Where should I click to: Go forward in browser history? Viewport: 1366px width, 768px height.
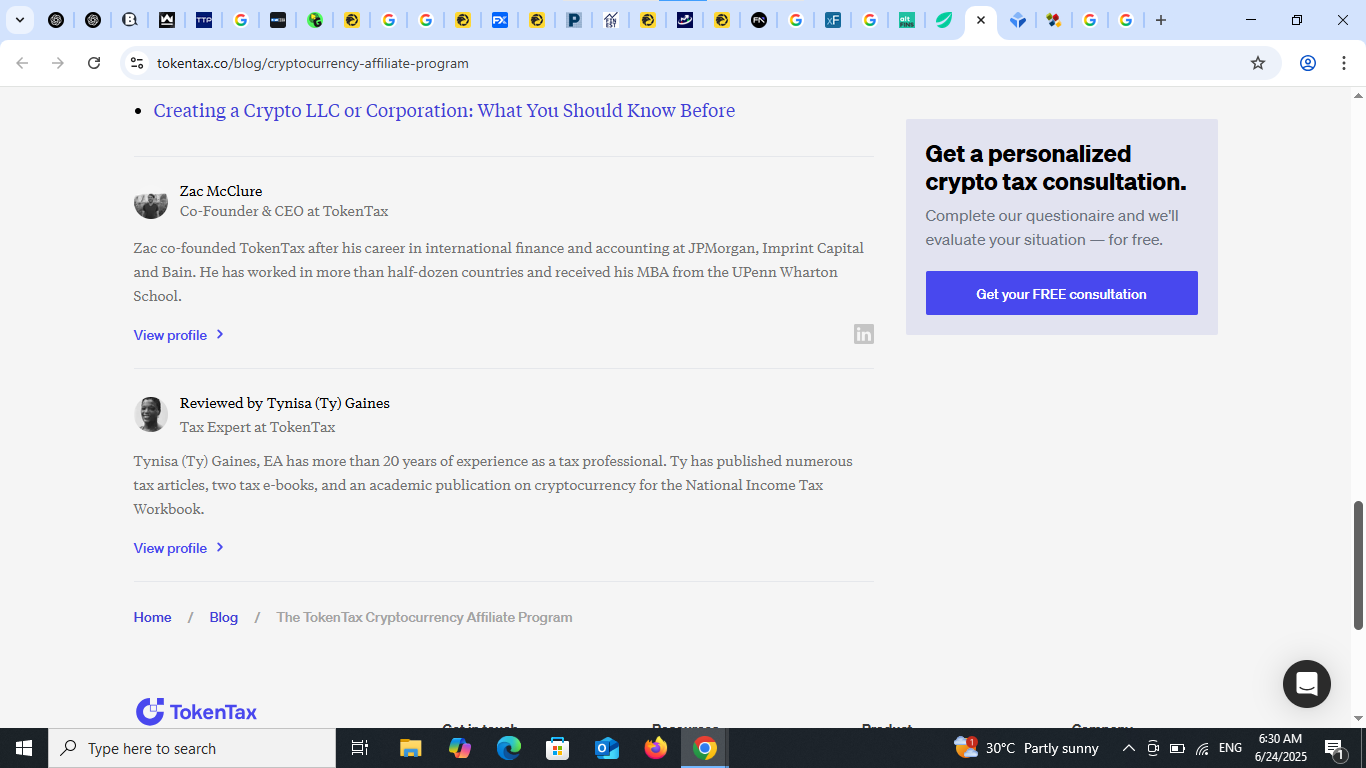pyautogui.click(x=58, y=63)
